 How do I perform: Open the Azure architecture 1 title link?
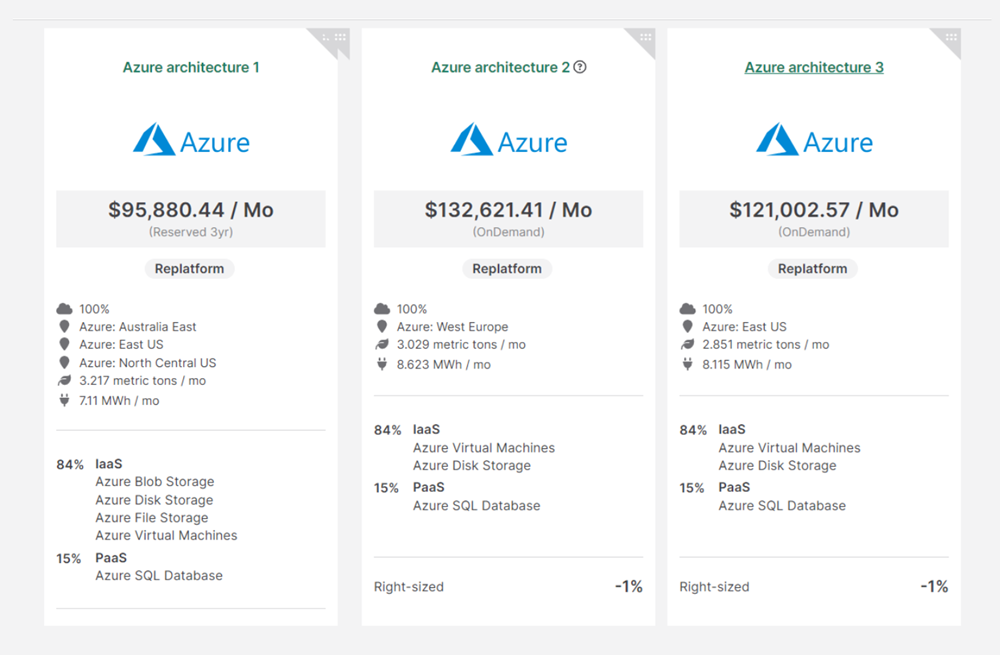click(x=191, y=67)
